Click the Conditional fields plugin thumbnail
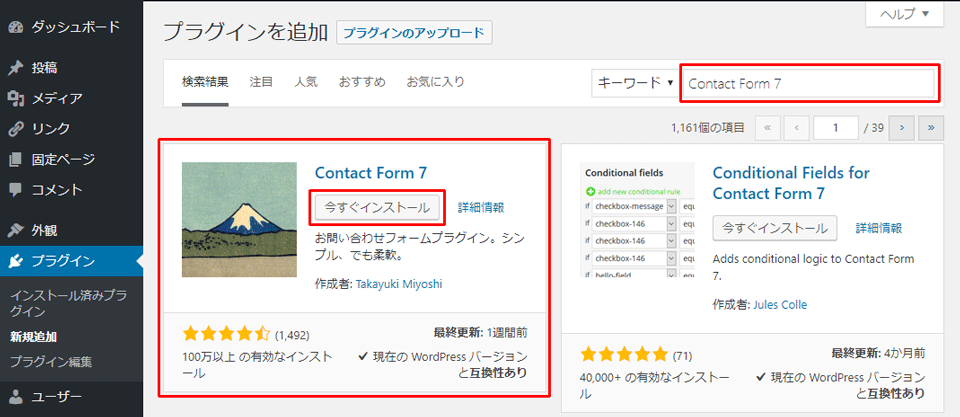The image size is (960, 417). (x=637, y=220)
